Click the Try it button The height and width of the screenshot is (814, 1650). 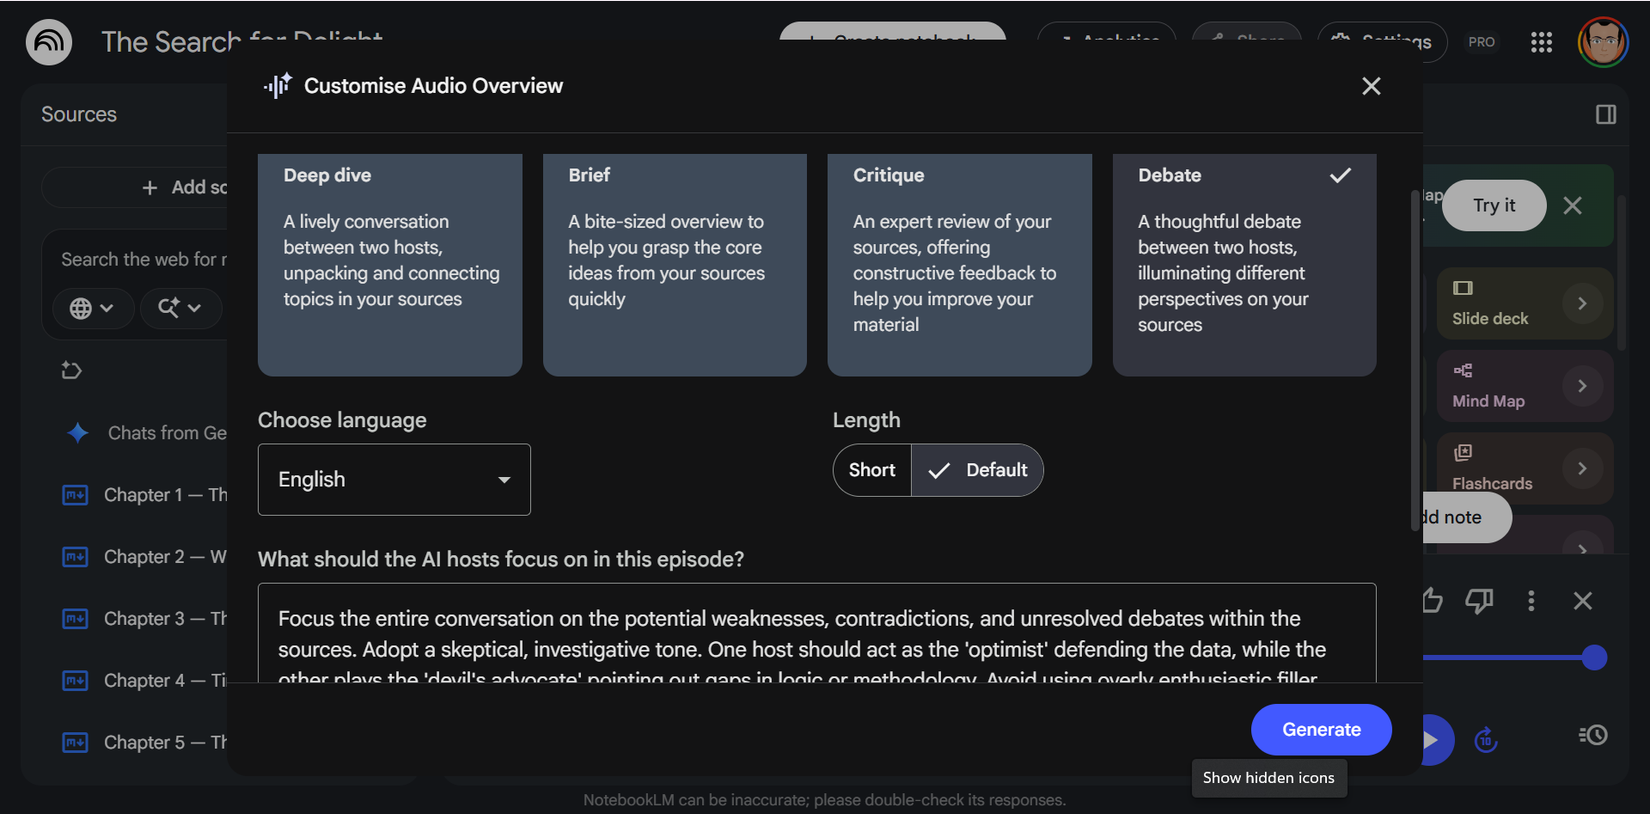1494,205
